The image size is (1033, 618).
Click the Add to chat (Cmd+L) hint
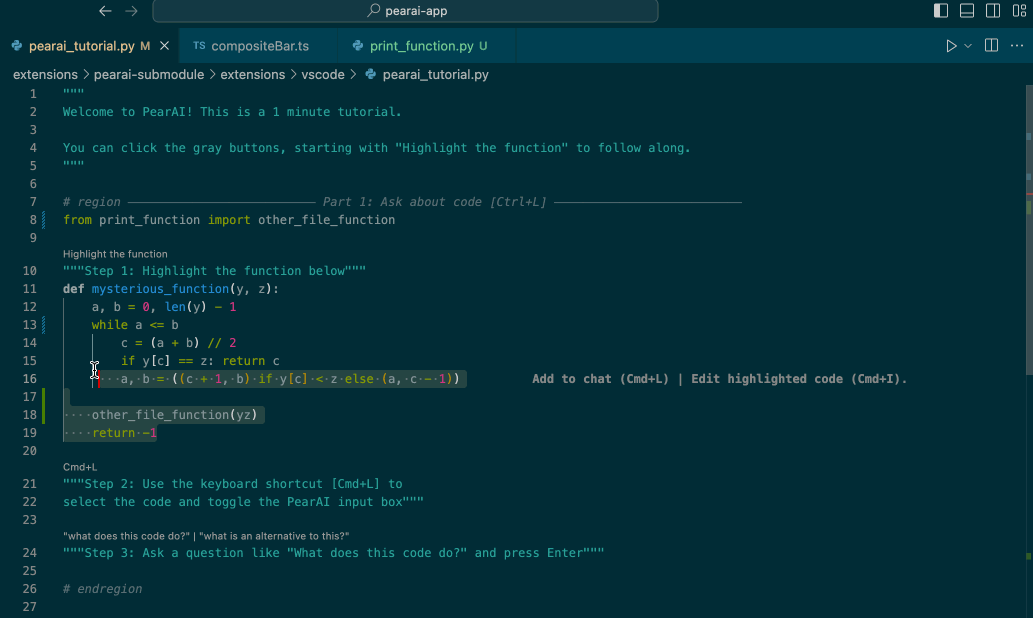pos(600,379)
